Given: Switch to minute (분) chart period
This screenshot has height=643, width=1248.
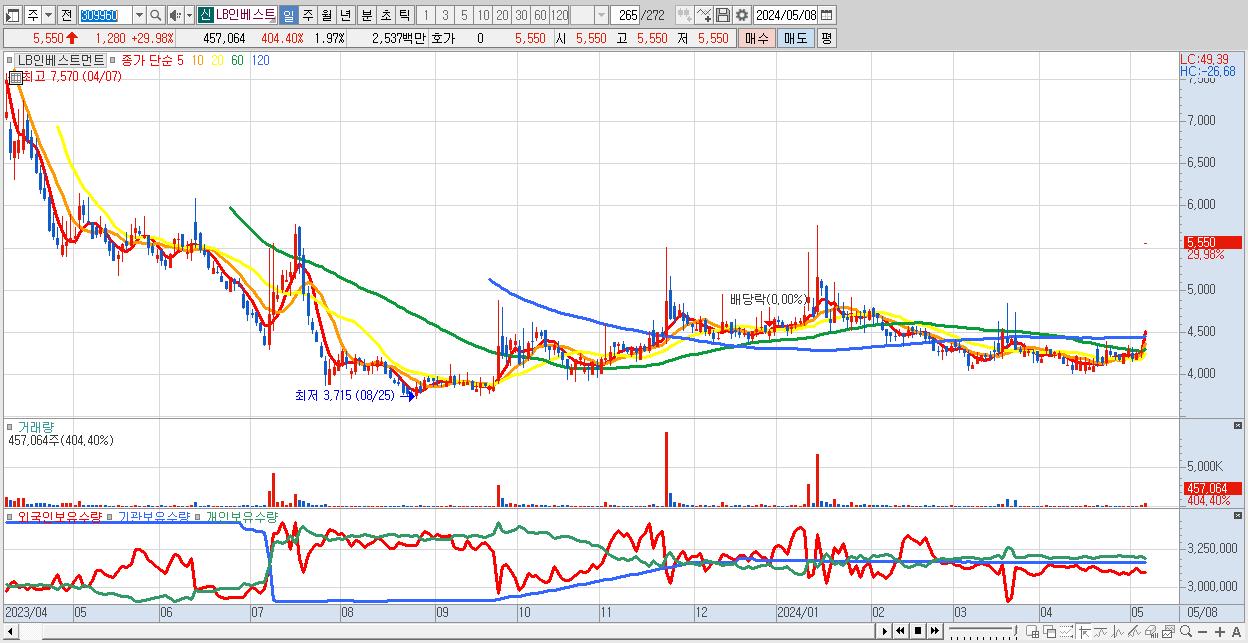Looking at the screenshot, I should [x=367, y=15].
